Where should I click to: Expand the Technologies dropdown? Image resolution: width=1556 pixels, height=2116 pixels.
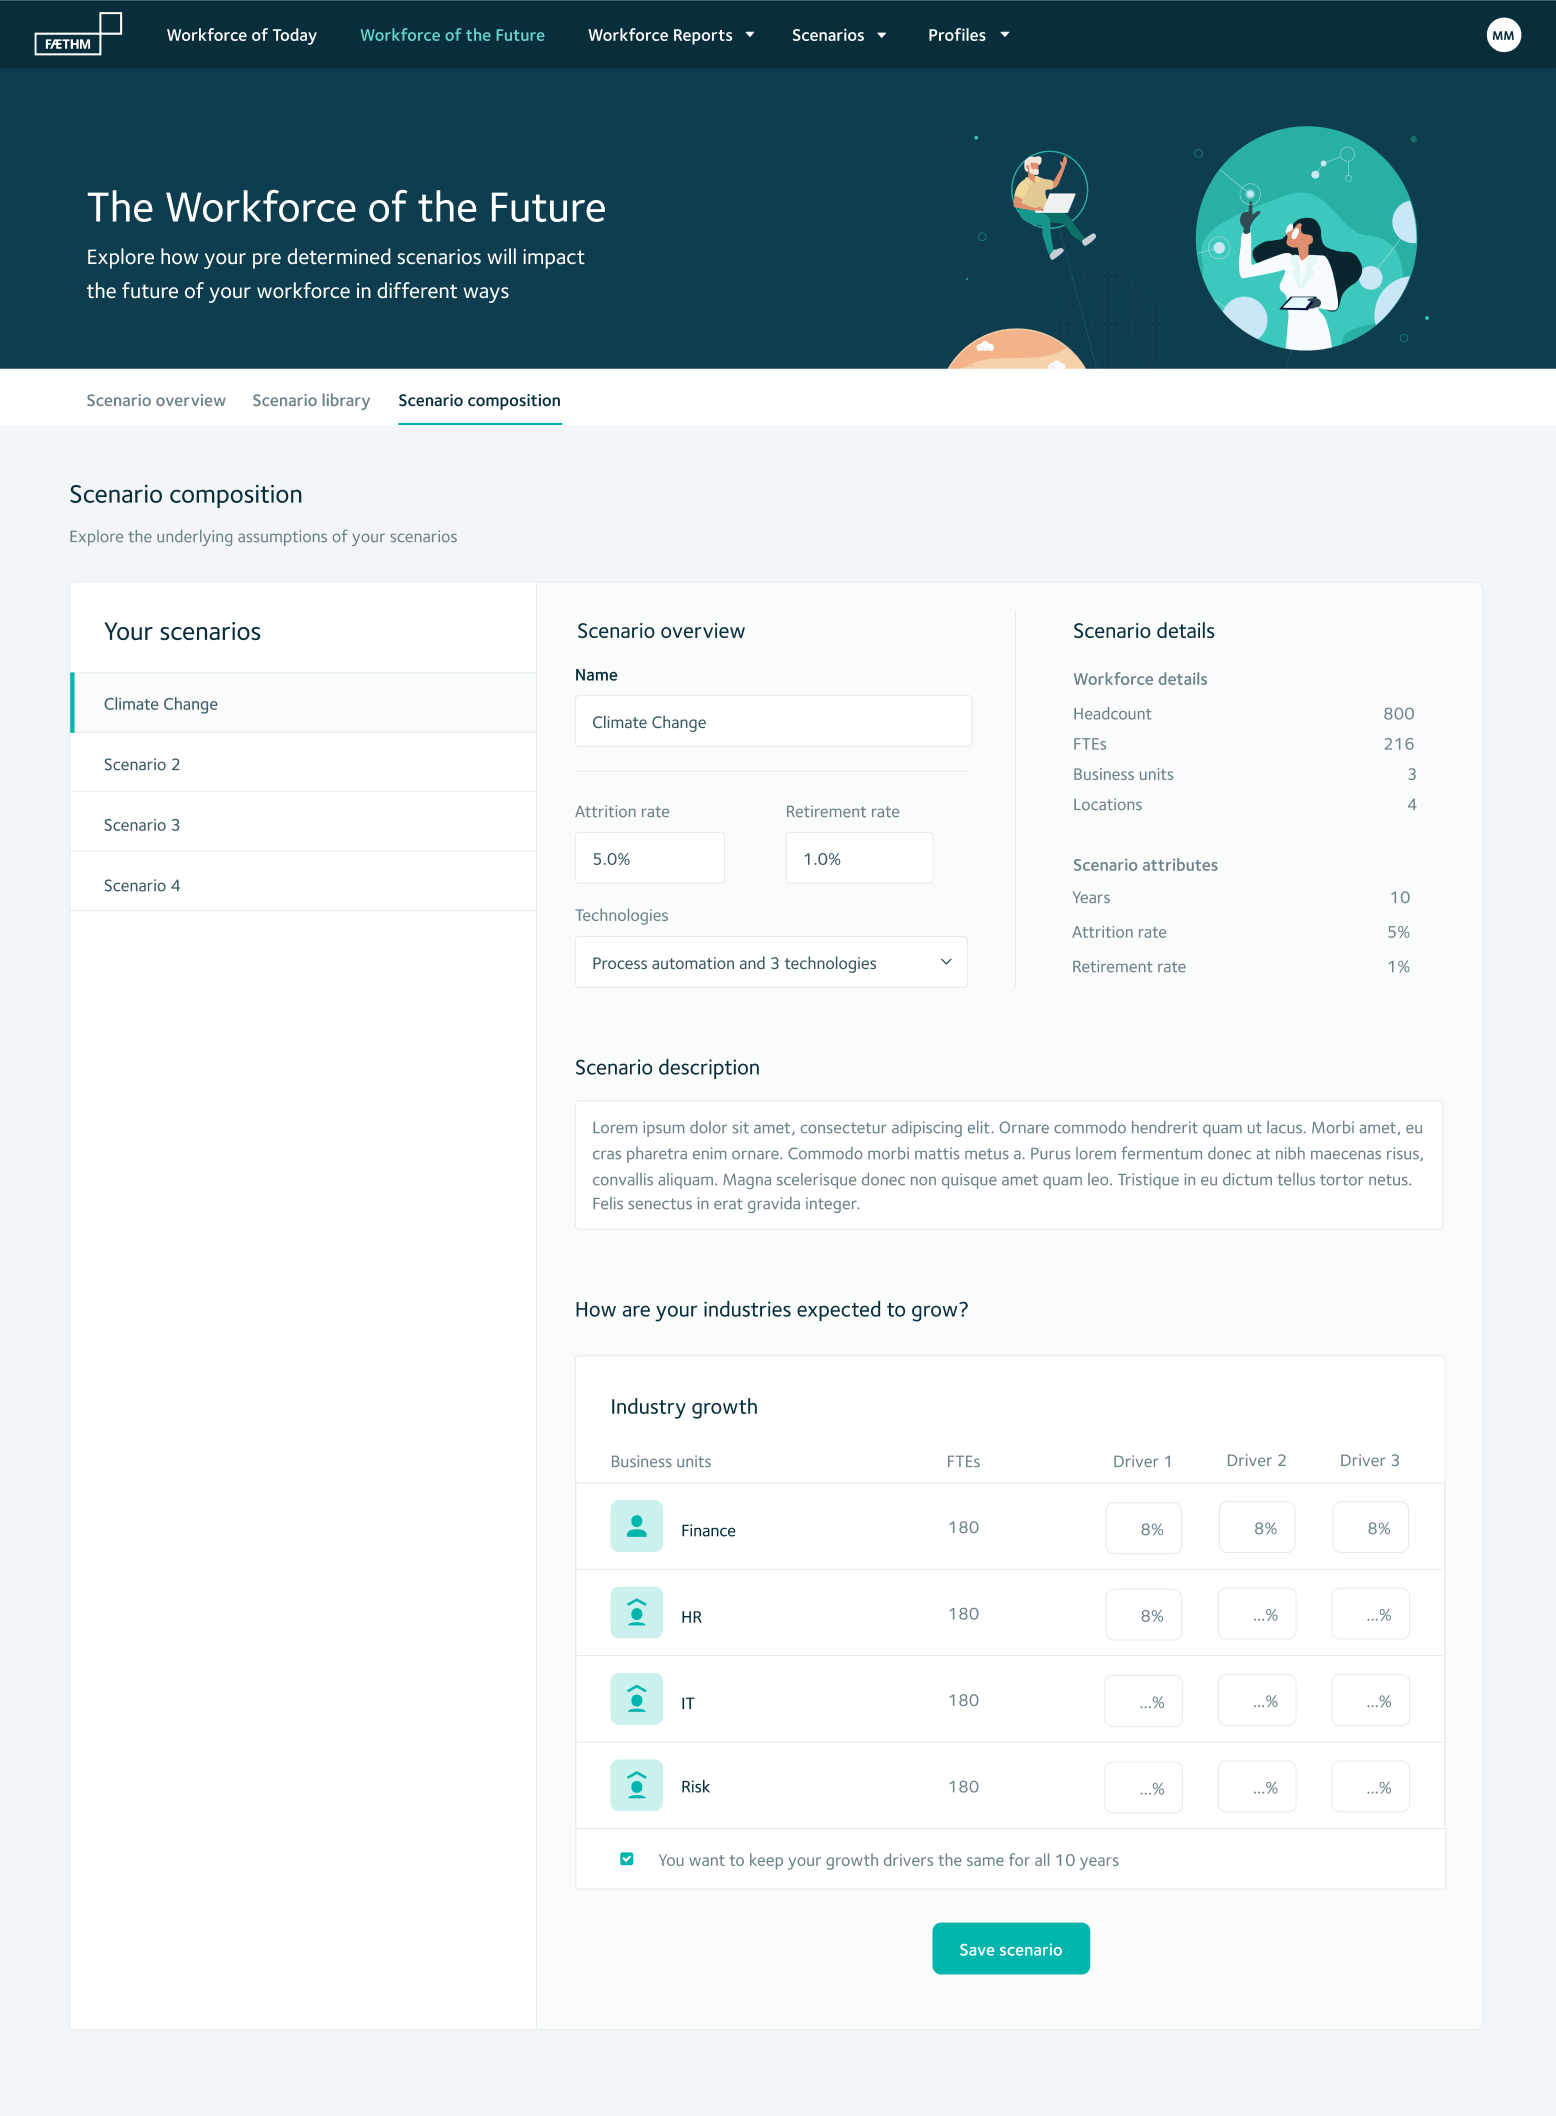click(x=770, y=962)
